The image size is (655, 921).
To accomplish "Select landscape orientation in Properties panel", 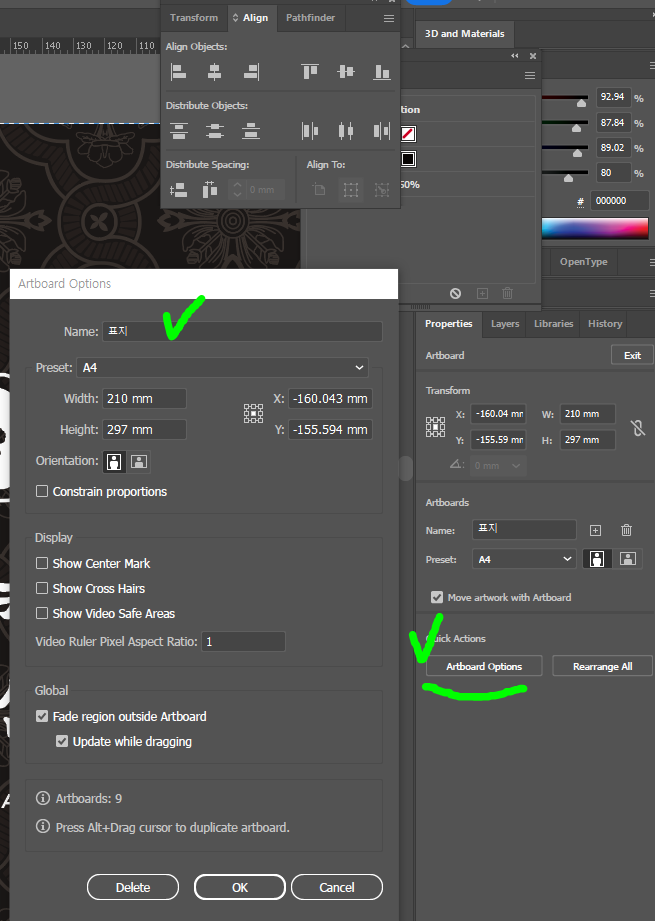I will (627, 559).
